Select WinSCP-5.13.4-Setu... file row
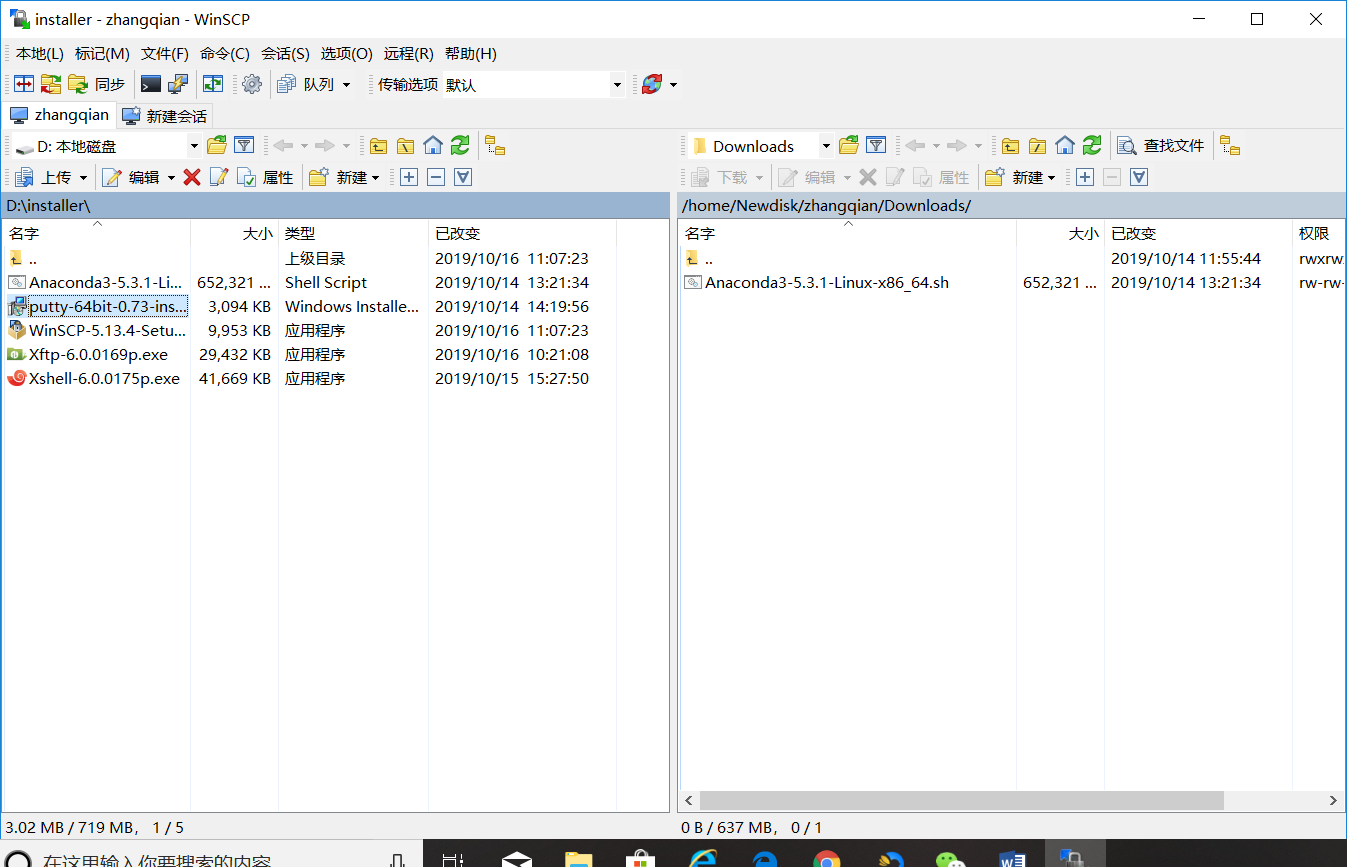The image size is (1347, 867). pos(98,330)
